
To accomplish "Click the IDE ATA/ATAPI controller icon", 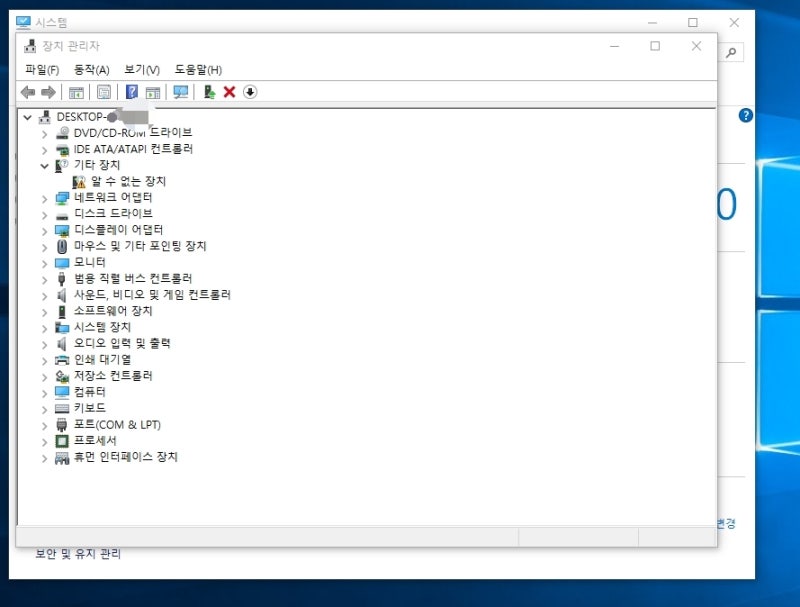I will (62, 149).
